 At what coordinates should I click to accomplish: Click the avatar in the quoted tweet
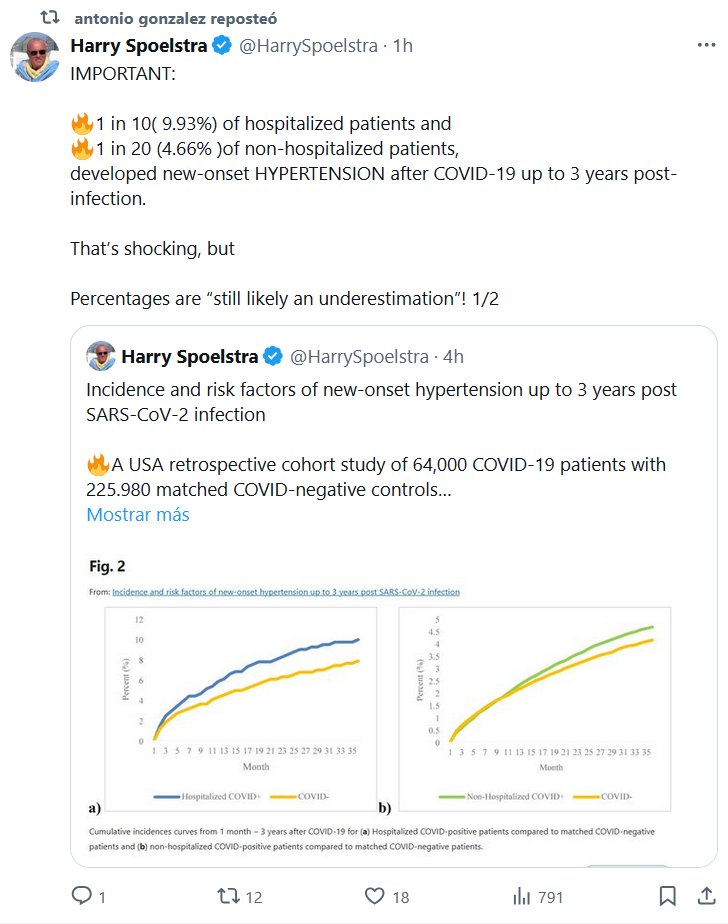click(101, 357)
